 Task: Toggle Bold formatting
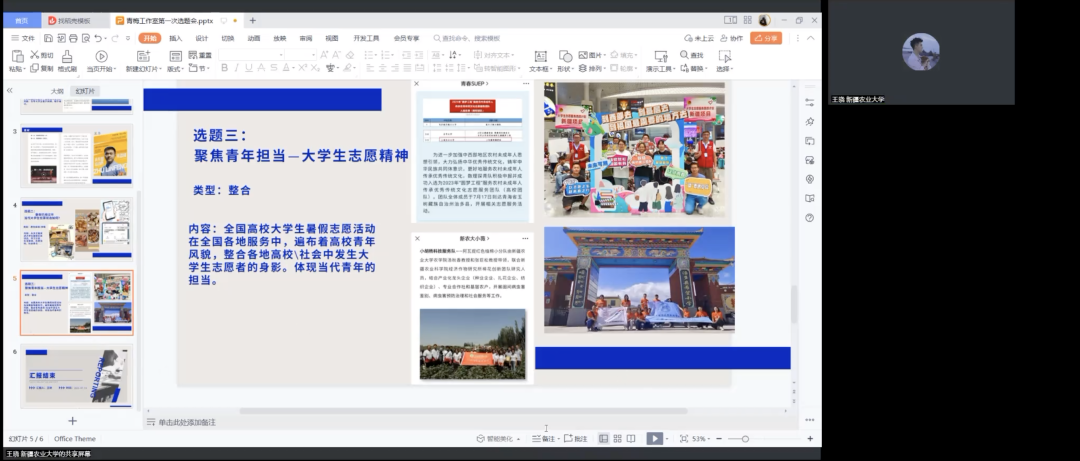[x=225, y=68]
